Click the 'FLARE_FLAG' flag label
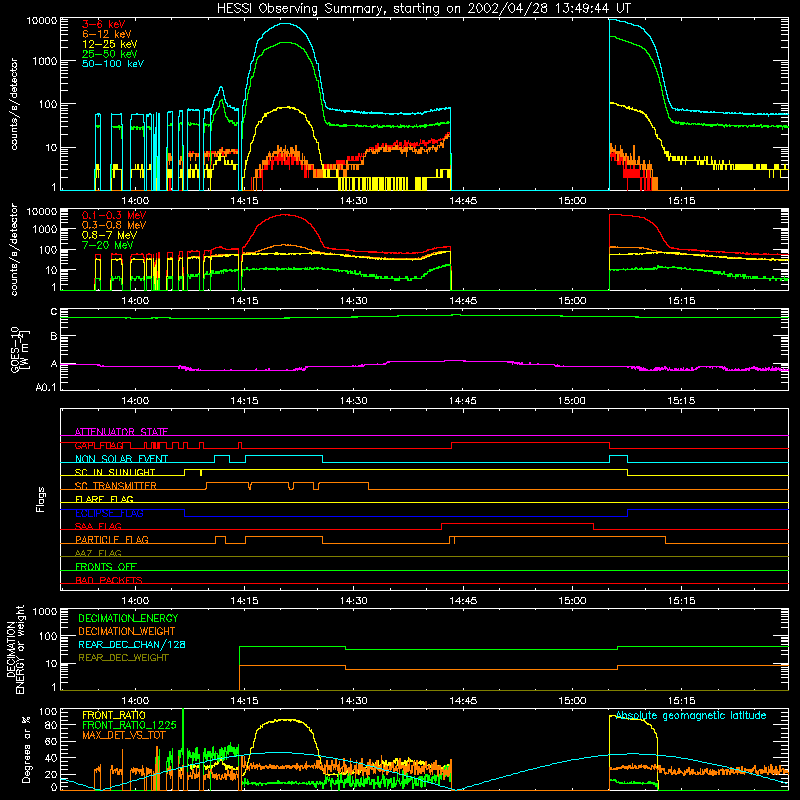This screenshot has width=800, height=800. tap(104, 499)
